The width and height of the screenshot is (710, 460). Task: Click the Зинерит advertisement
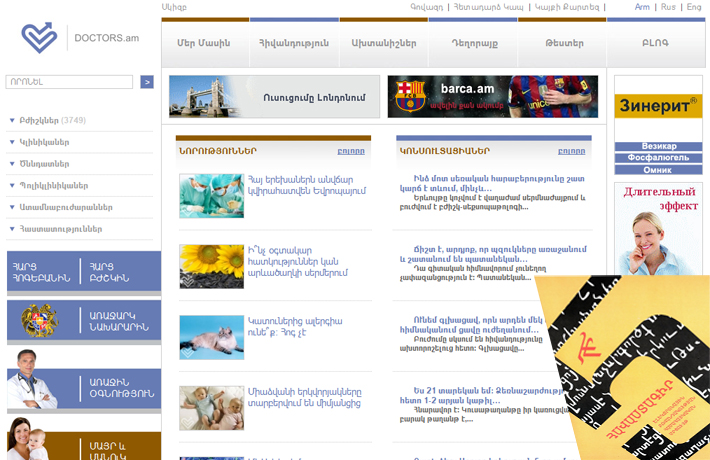[x=658, y=105]
